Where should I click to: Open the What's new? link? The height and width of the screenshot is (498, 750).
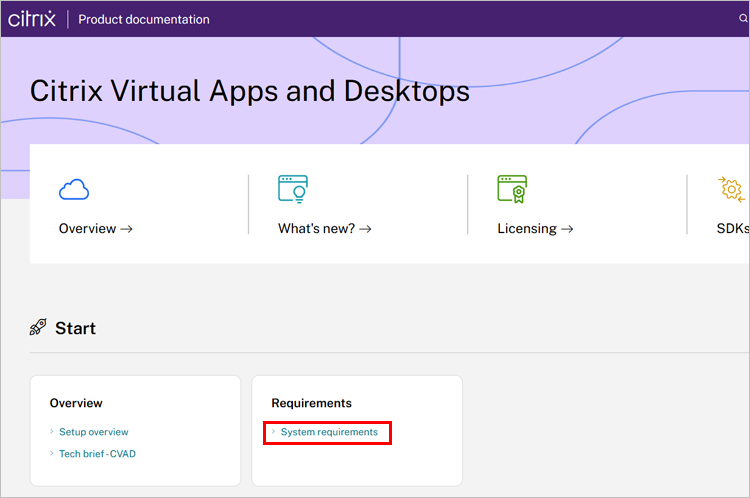pos(325,229)
